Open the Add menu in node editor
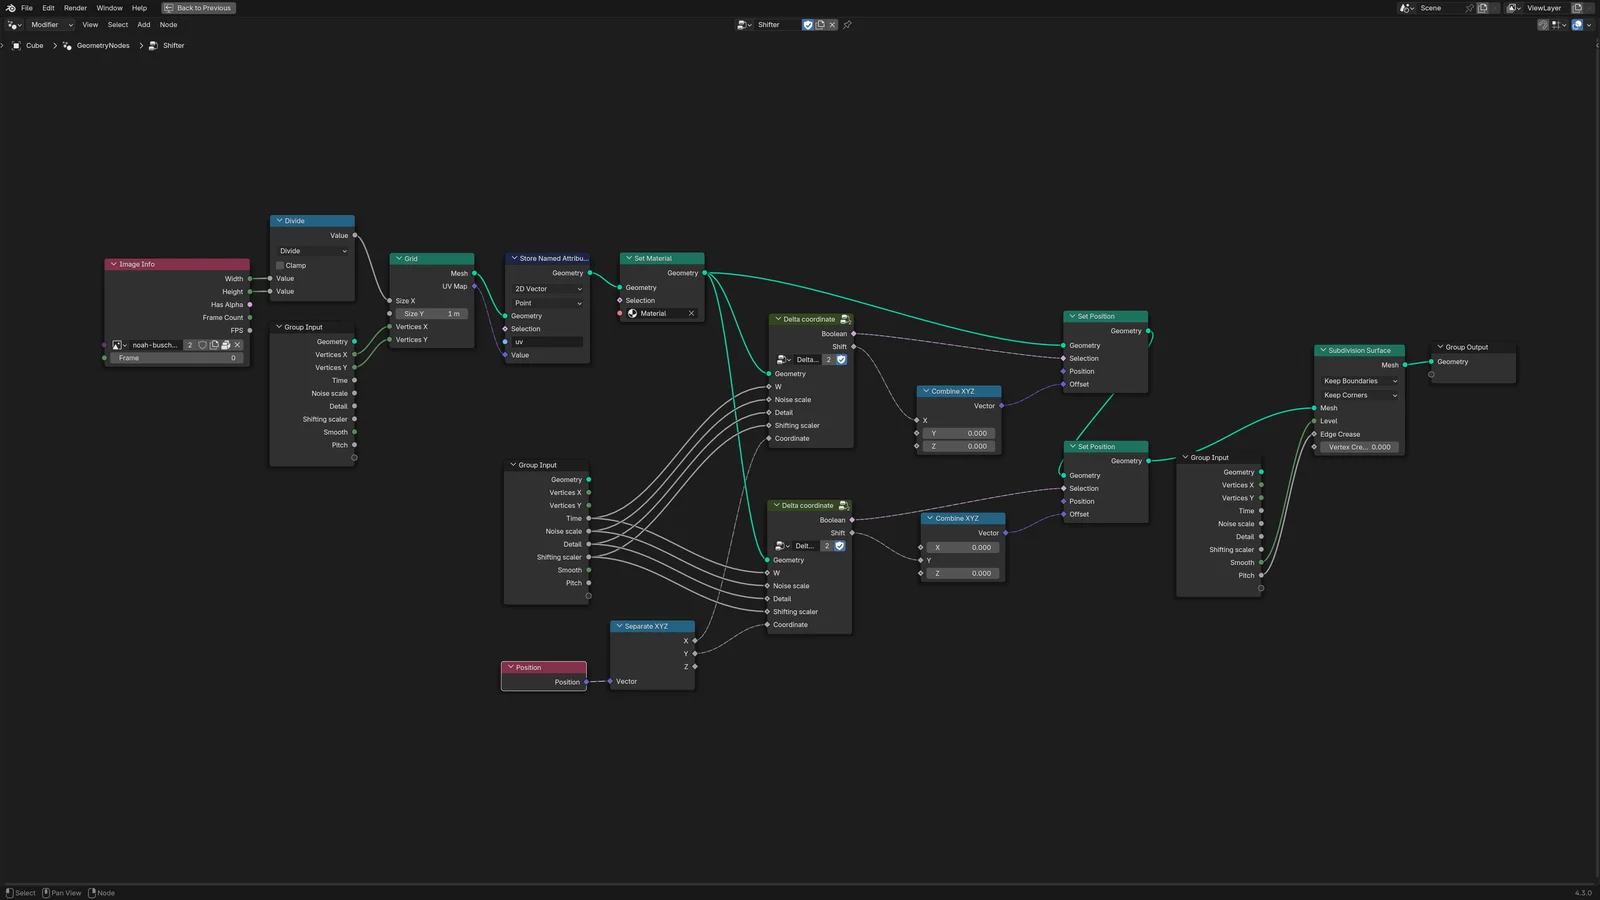1600x900 pixels. (x=144, y=25)
